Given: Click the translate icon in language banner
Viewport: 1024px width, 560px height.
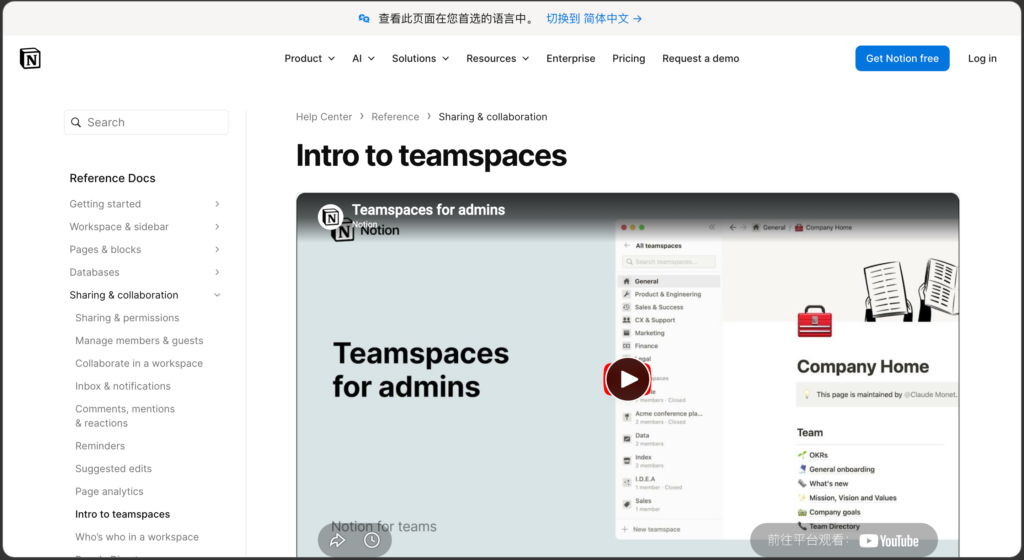Looking at the screenshot, I should click(x=364, y=18).
